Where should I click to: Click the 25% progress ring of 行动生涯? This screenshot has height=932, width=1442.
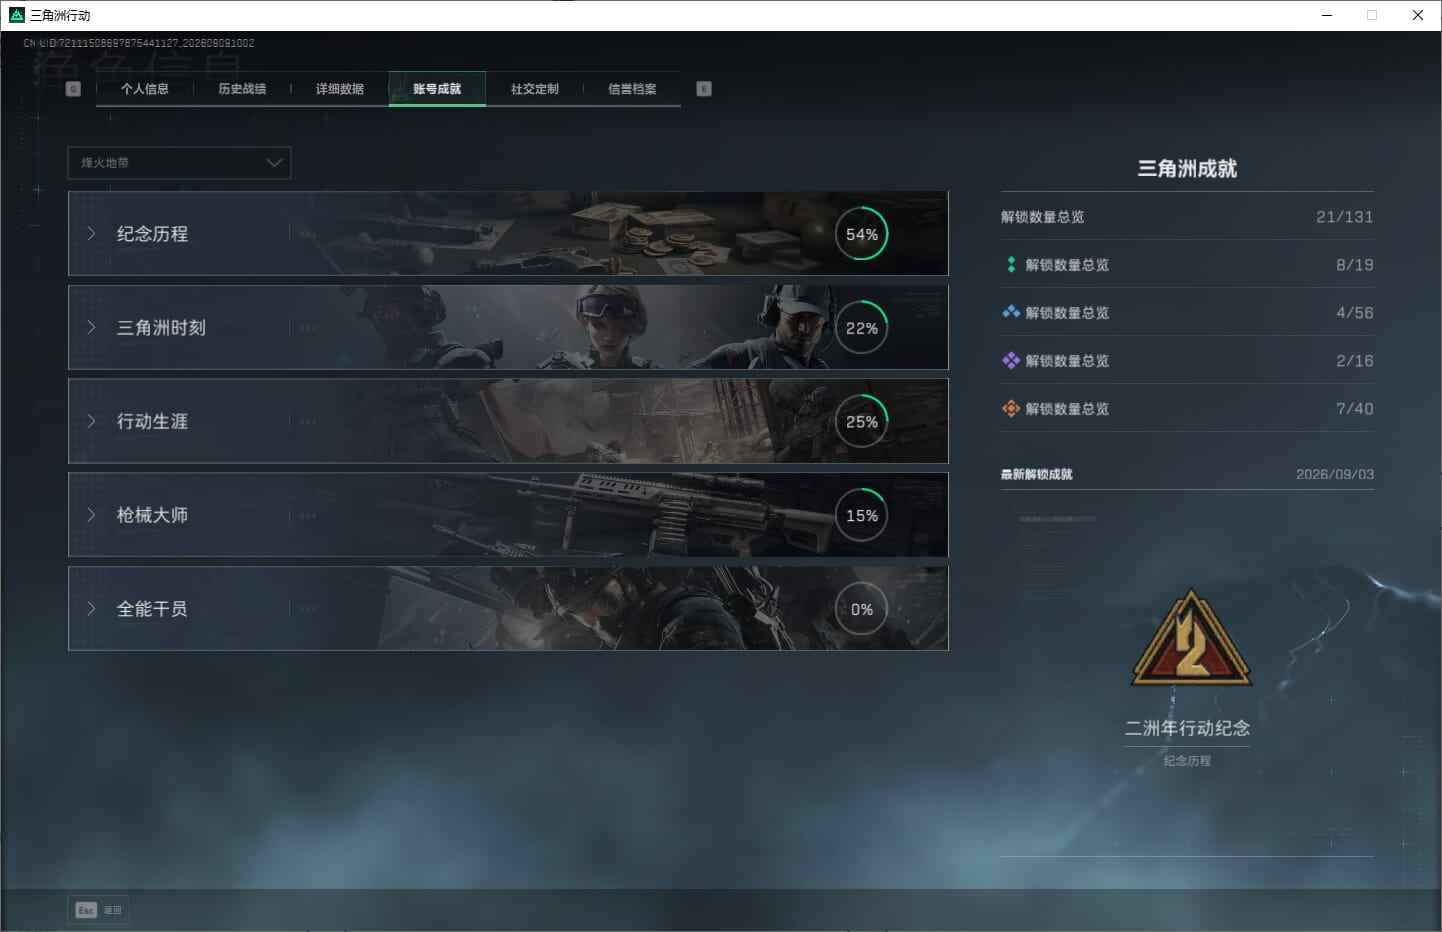[x=862, y=421]
